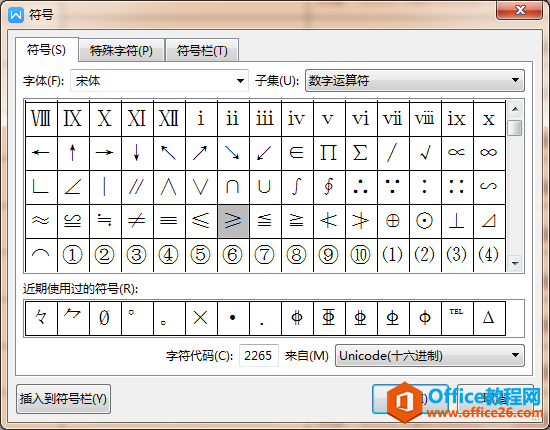Select the left arrow symbol ←
550x430 pixels.
pyautogui.click(x=41, y=153)
